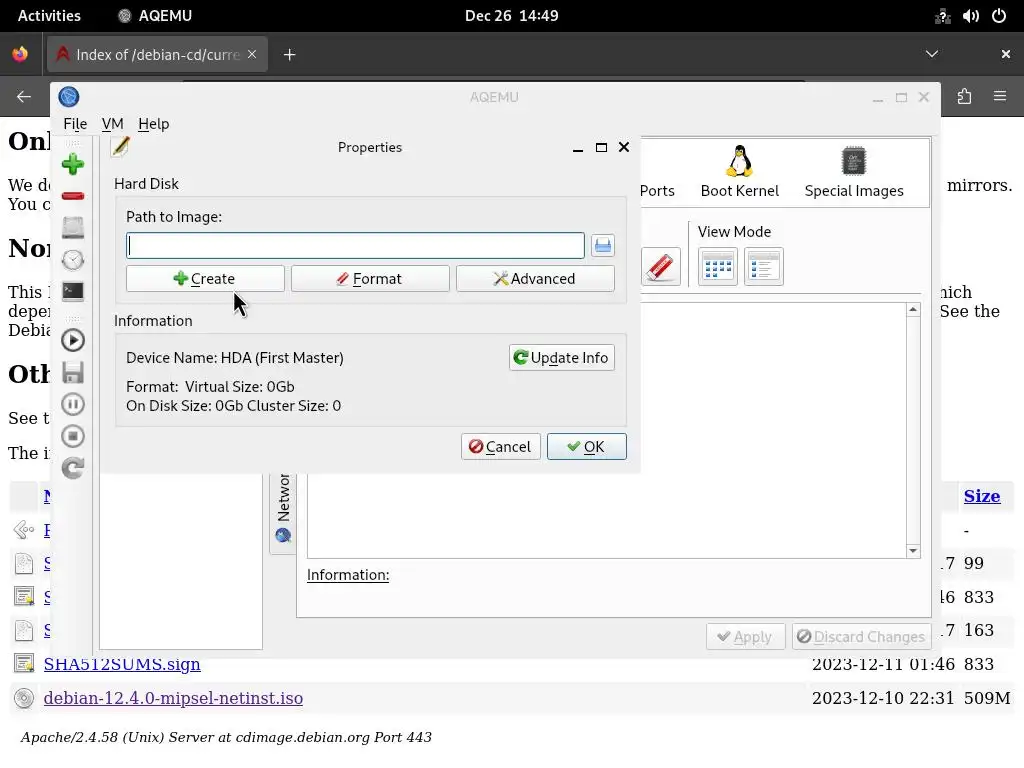Click the Create button
Viewport: 1024px width, 768px height.
pos(205,279)
